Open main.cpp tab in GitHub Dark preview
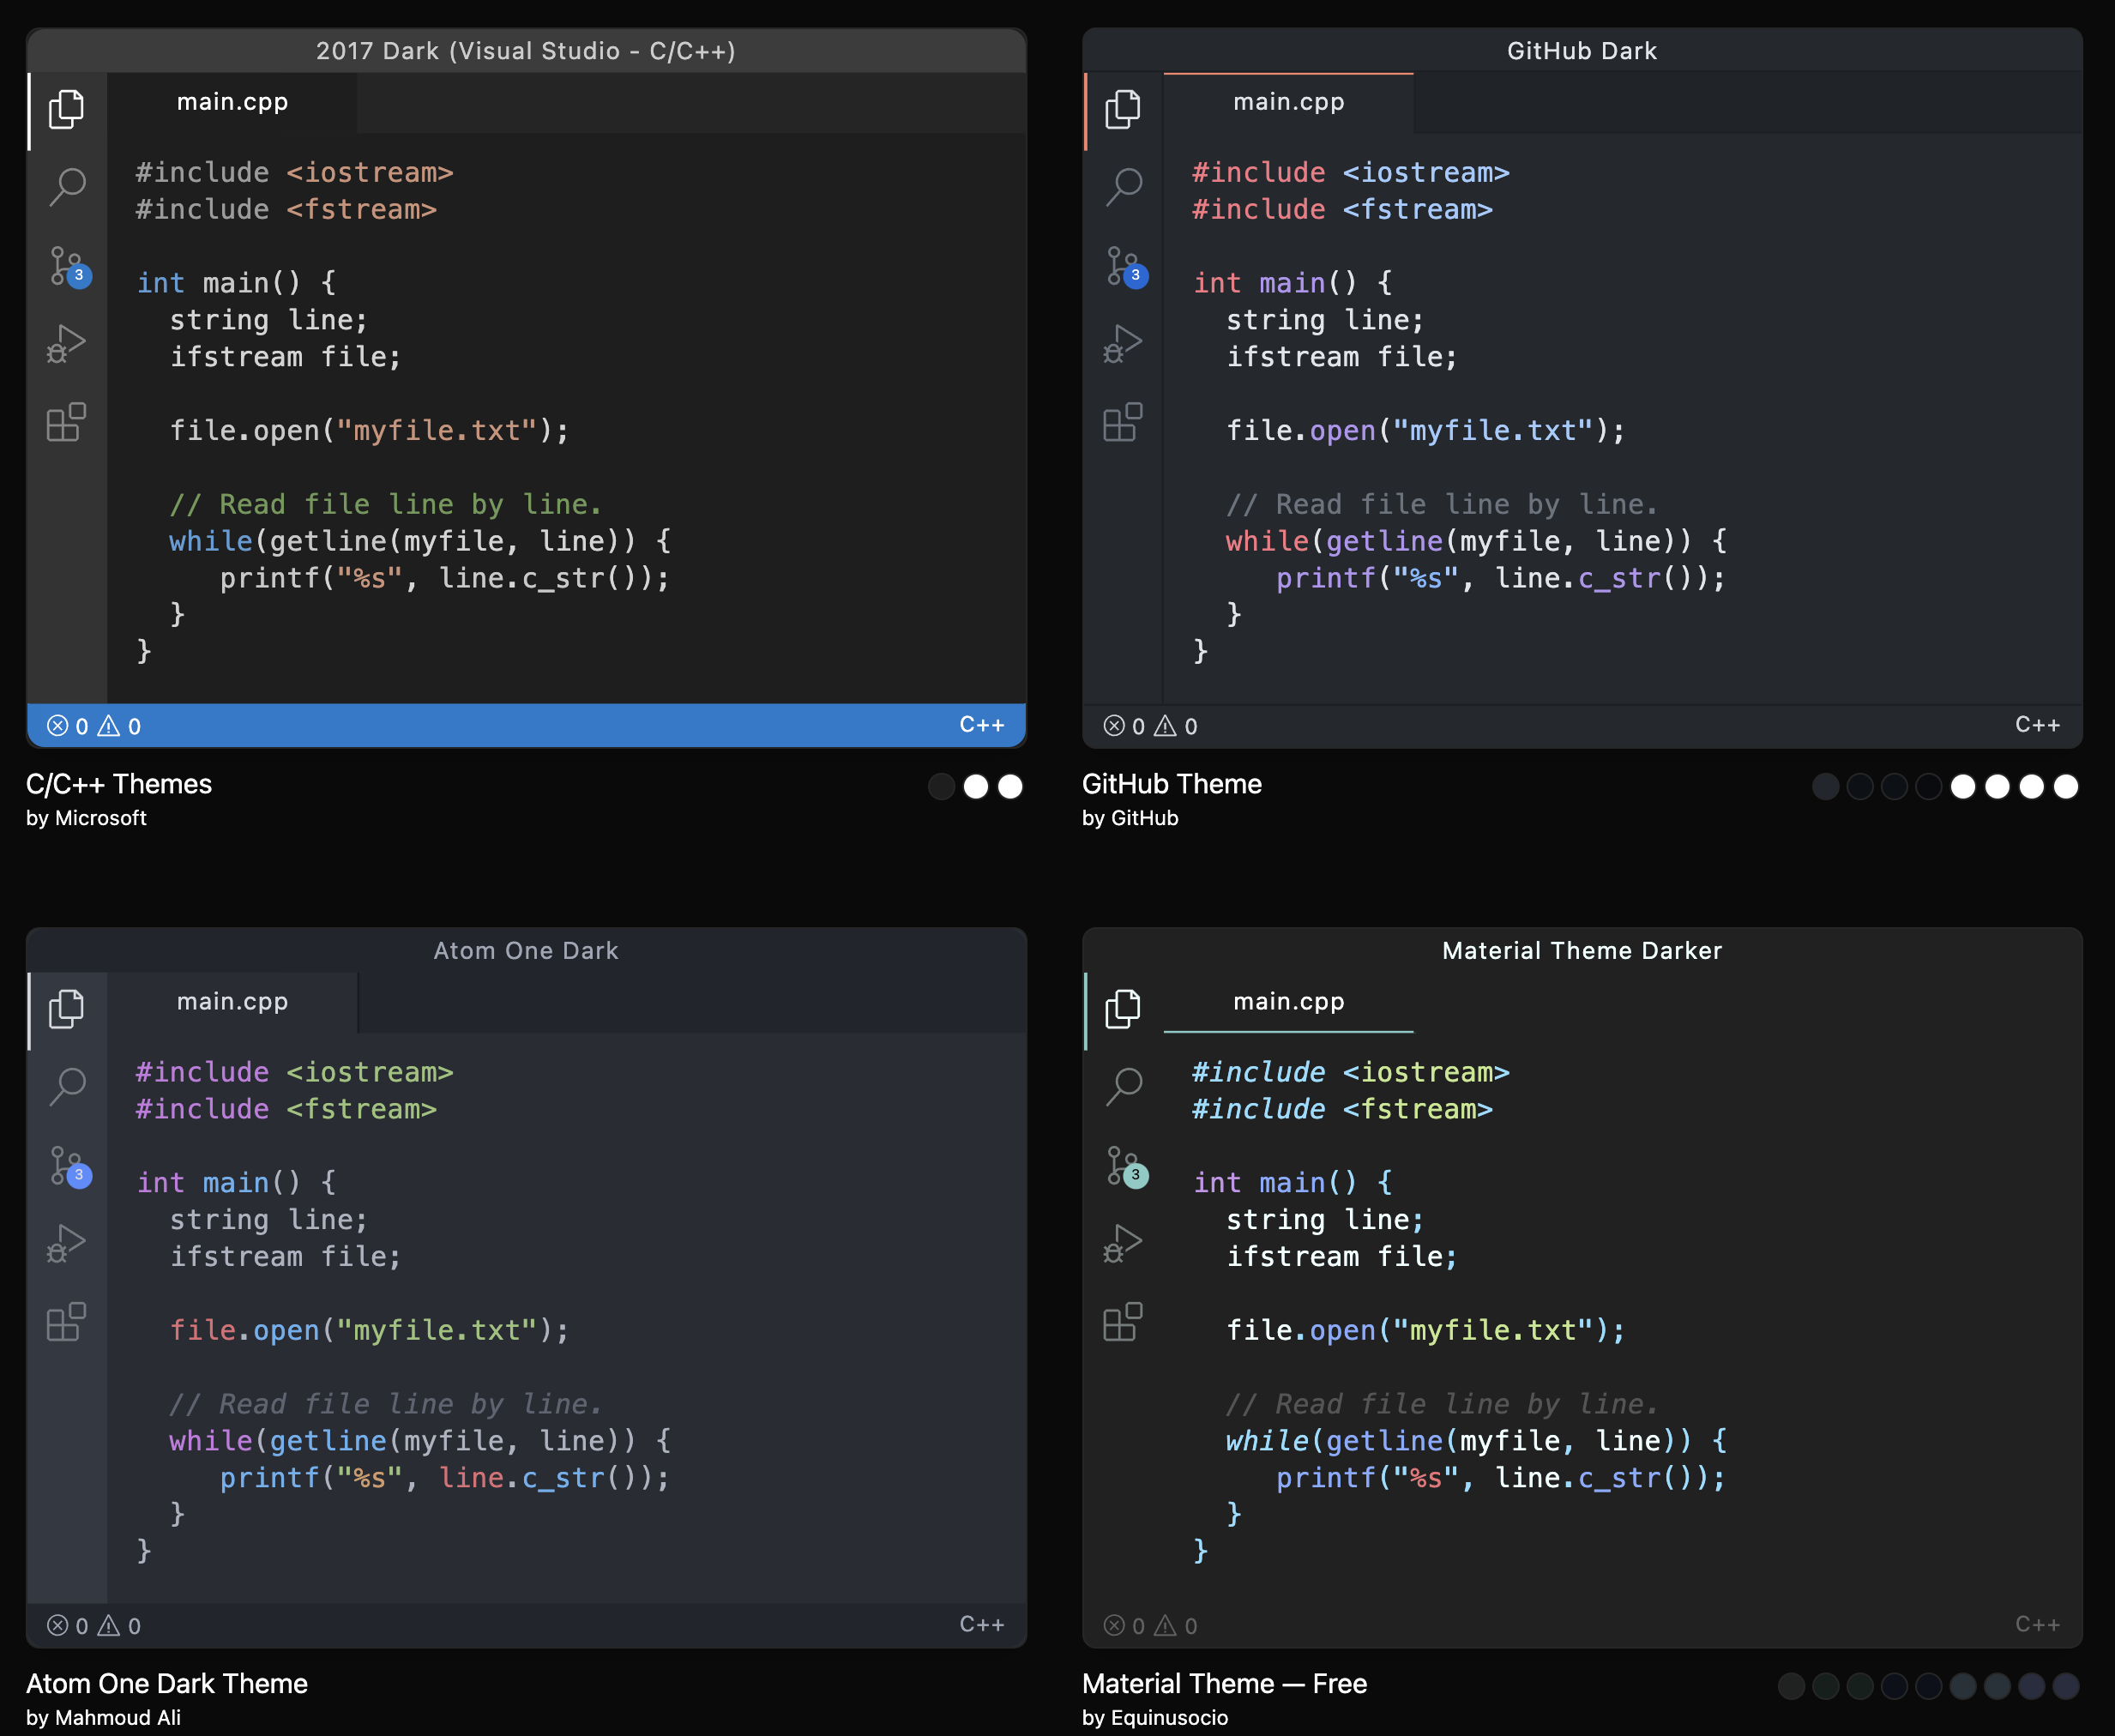Screen dimensions: 2115x1736 tap(1288, 102)
